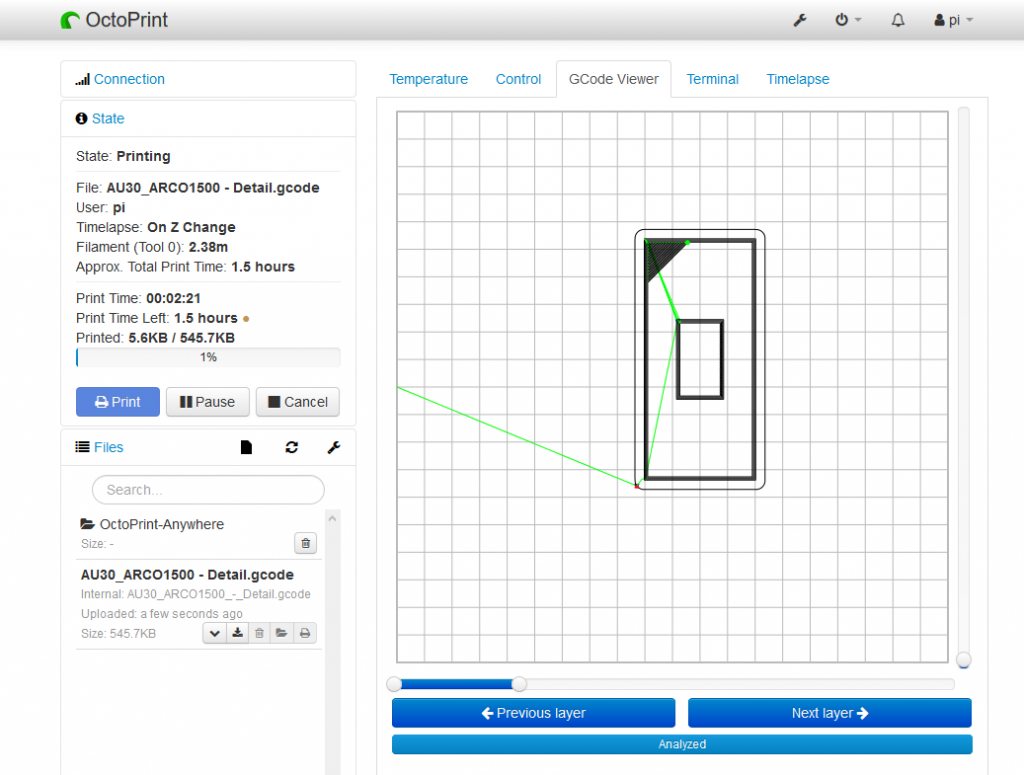The height and width of the screenshot is (775, 1024).
Task: Click the State info icon
Action: click(82, 118)
